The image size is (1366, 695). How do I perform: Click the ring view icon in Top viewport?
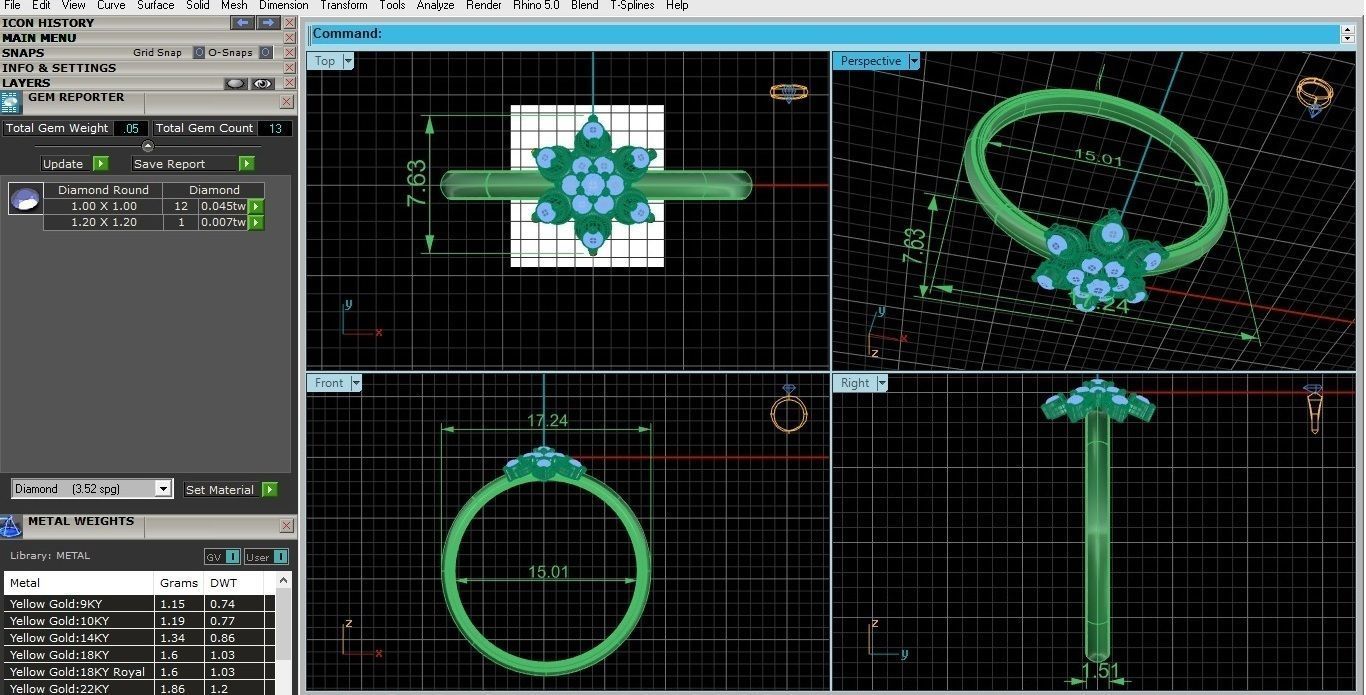(x=788, y=92)
